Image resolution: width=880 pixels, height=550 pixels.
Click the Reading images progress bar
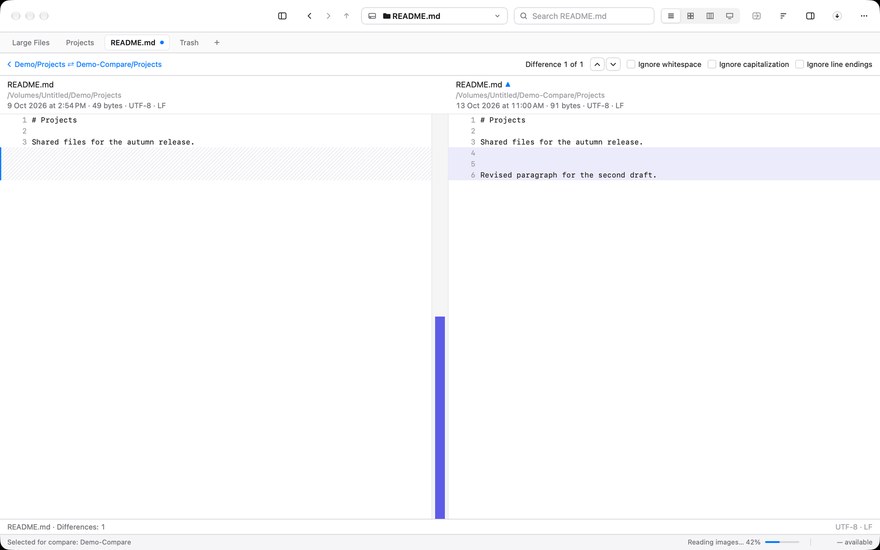[x=780, y=542]
